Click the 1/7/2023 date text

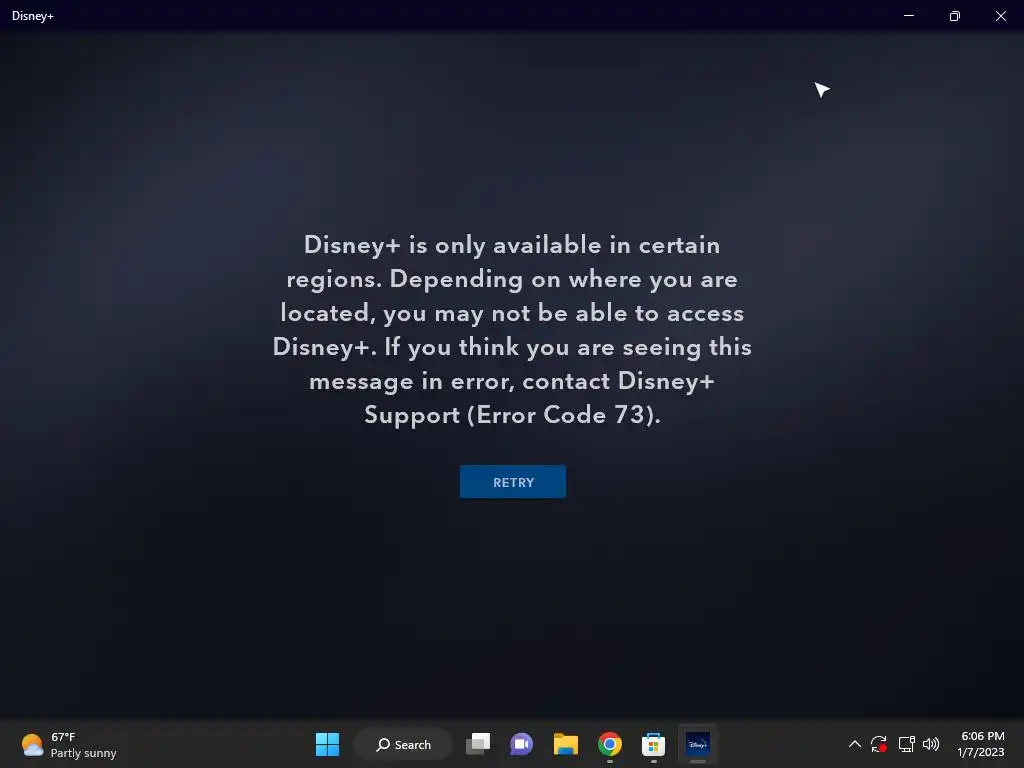click(981, 752)
